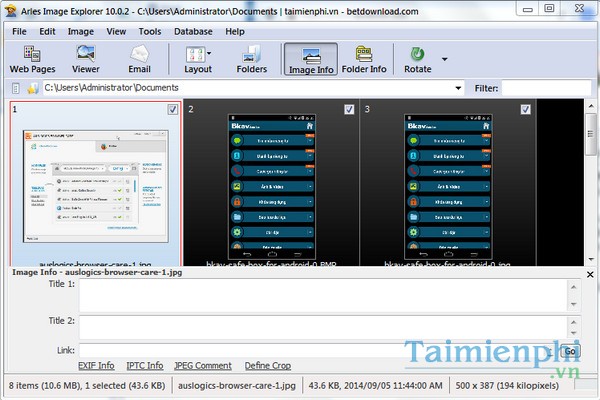Click the Email toolbar icon
This screenshot has height=400, width=600.
[139, 59]
